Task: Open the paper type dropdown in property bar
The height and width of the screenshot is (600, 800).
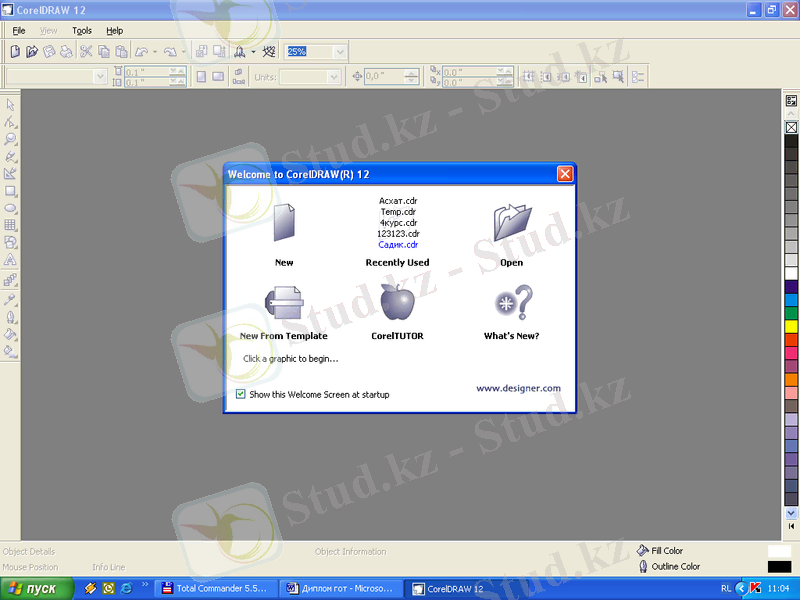Action: (x=100, y=77)
